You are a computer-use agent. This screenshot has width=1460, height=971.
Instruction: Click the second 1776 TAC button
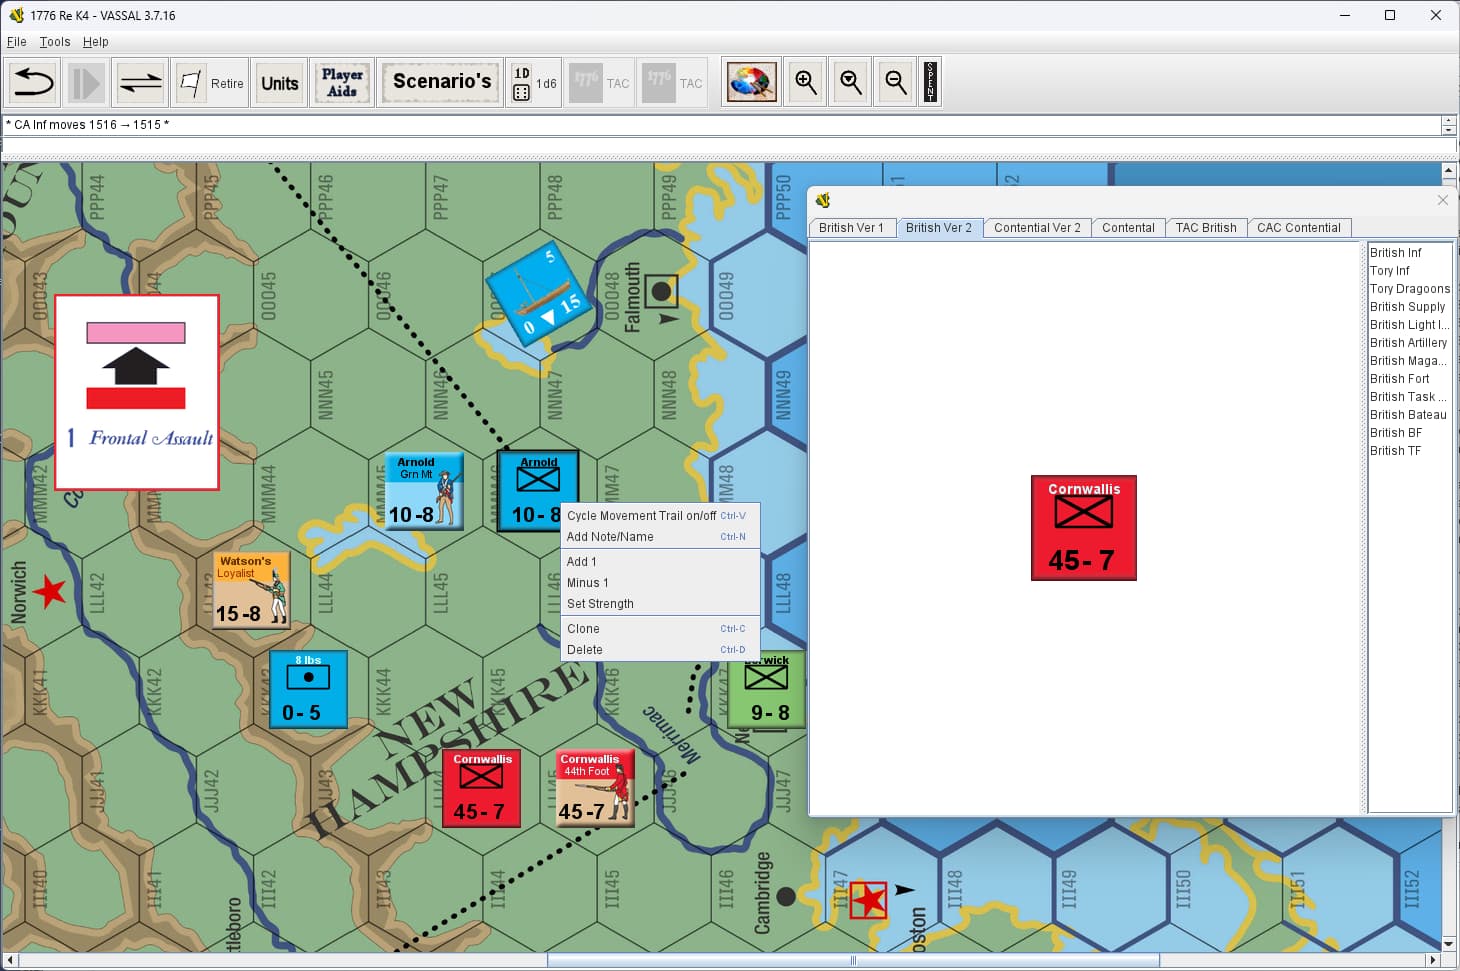tap(673, 83)
